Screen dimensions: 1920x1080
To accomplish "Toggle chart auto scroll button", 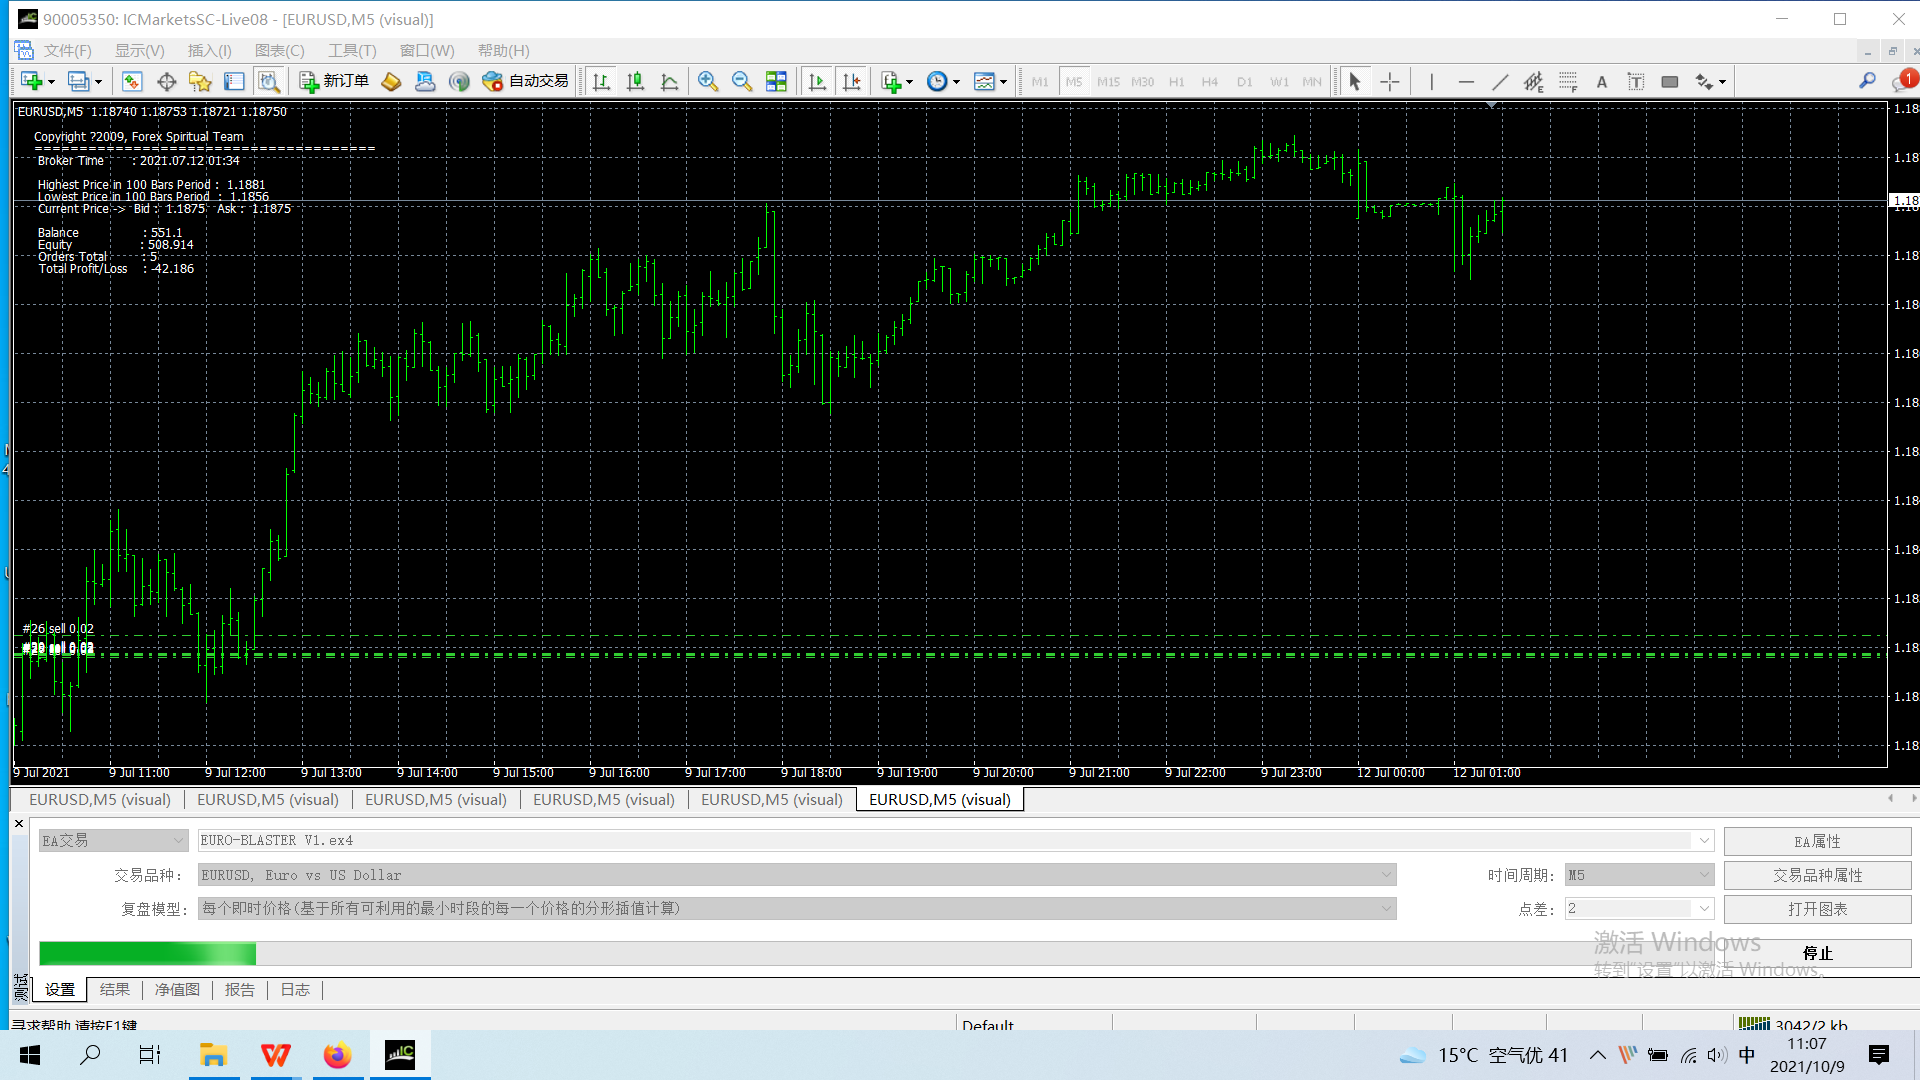I will pyautogui.click(x=817, y=82).
